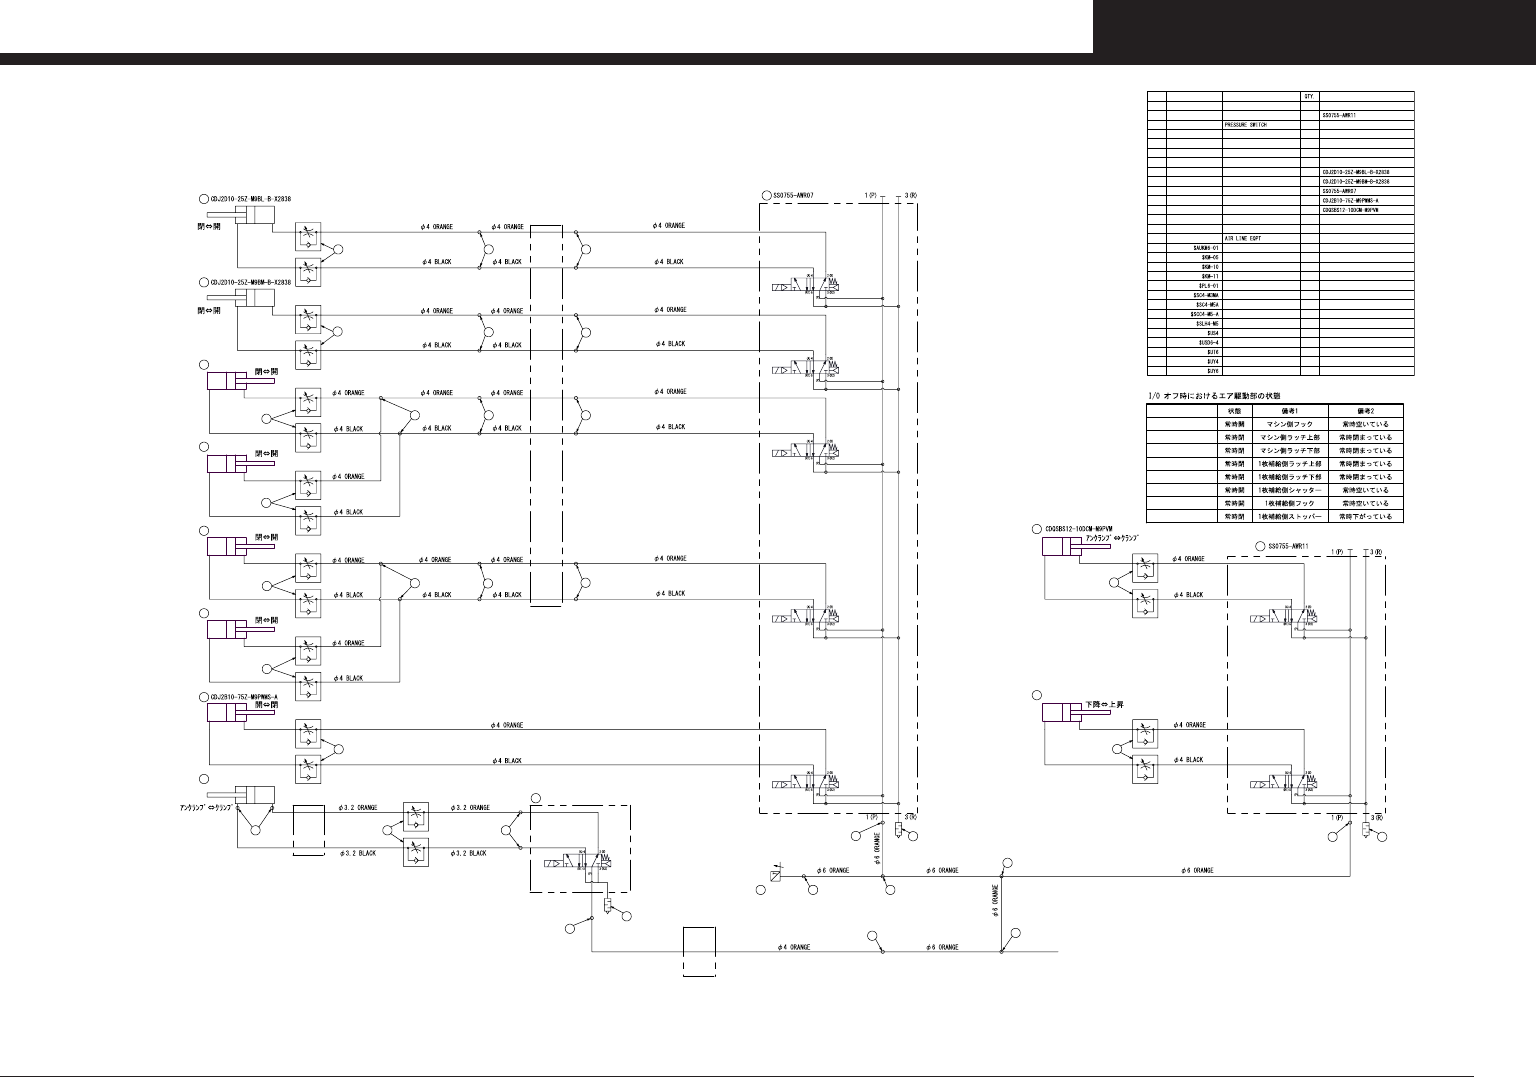Click the PRESSURE SWITCH cell in the parts table
This screenshot has width=1536, height=1077.
click(1261, 125)
